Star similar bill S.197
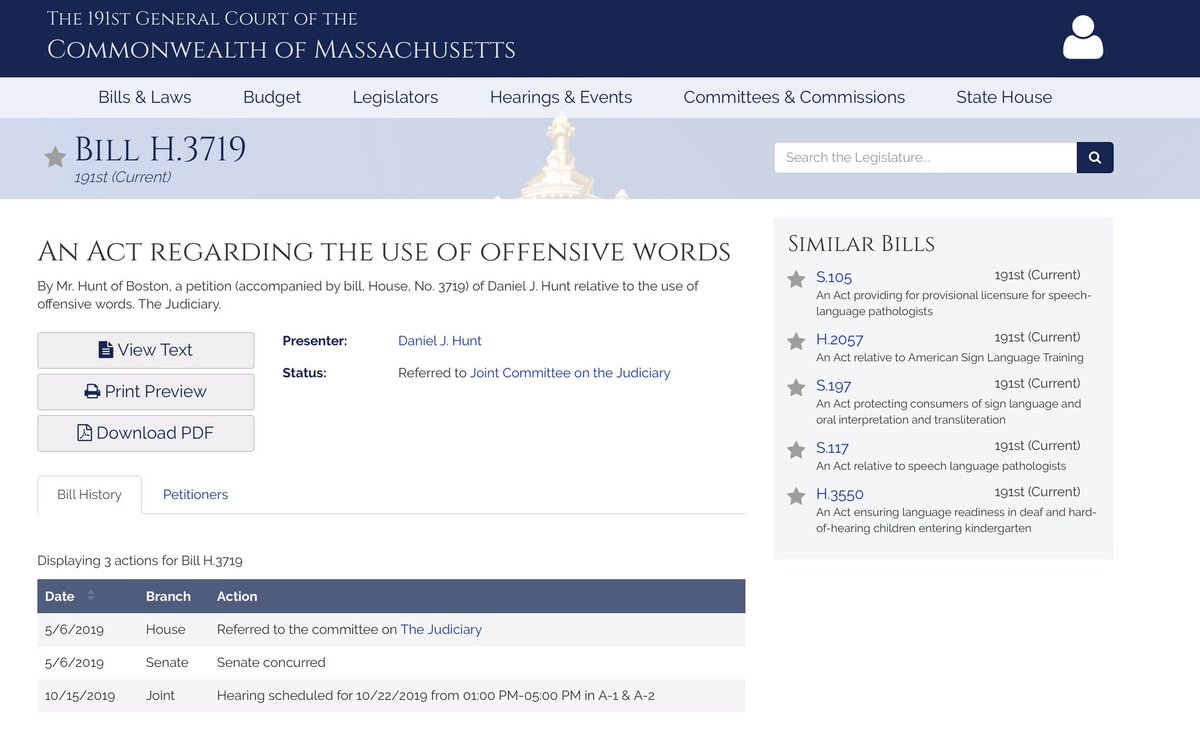Image resolution: width=1200 pixels, height=731 pixels. point(796,387)
